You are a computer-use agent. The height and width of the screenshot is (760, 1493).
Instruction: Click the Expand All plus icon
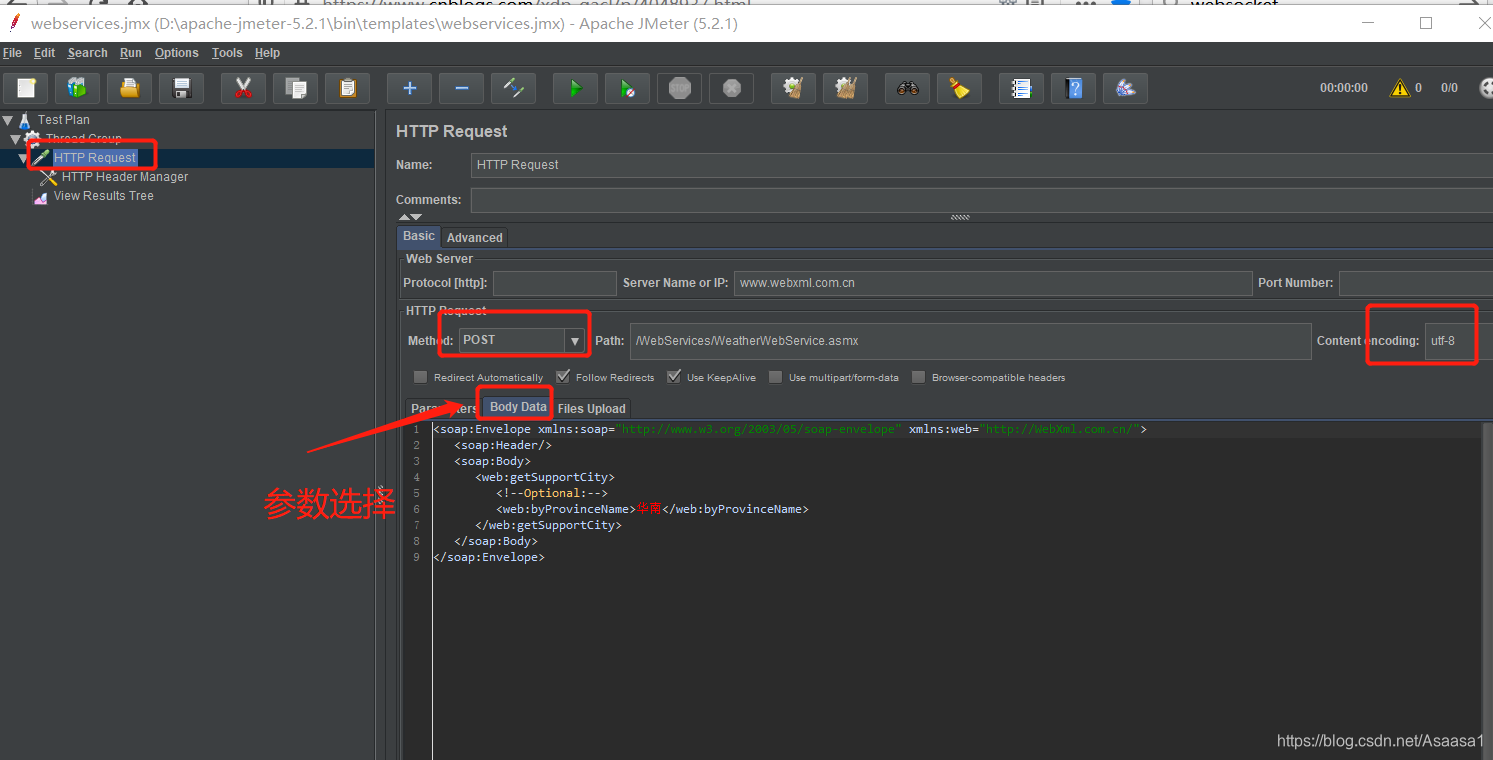[410, 88]
